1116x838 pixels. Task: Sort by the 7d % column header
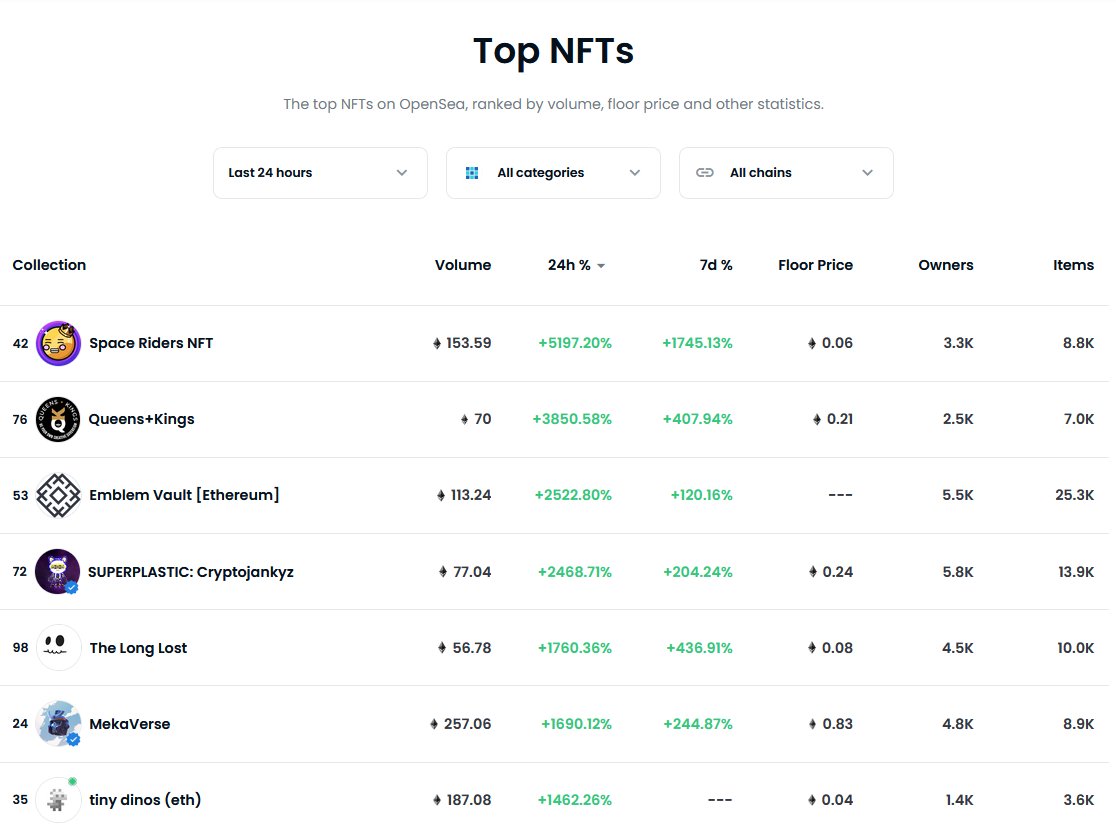pos(716,265)
